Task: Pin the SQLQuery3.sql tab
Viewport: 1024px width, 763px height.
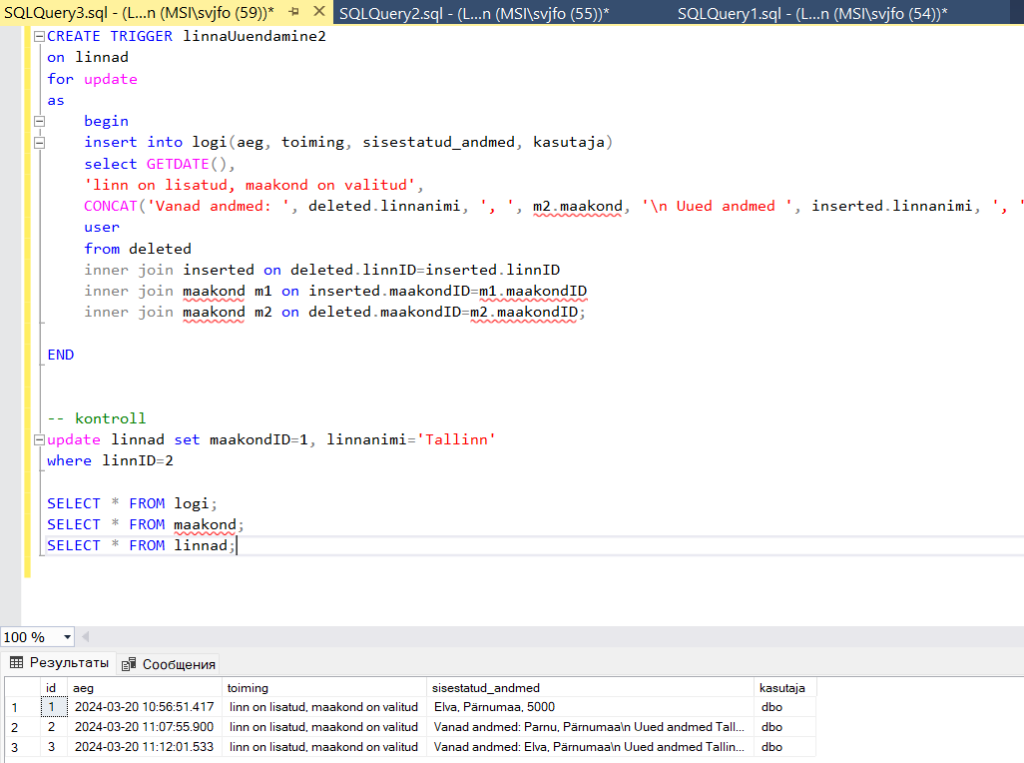Action: click(x=294, y=12)
